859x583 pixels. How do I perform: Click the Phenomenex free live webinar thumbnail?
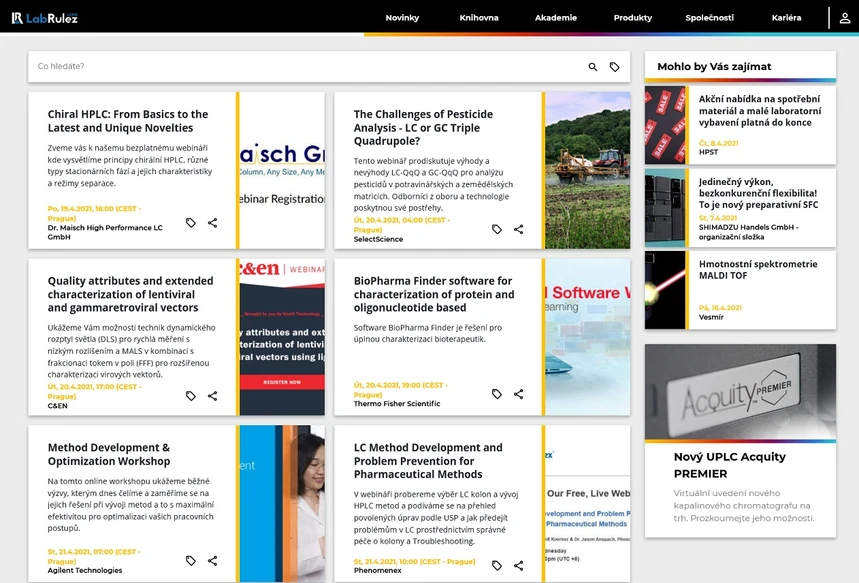pyautogui.click(x=588, y=504)
